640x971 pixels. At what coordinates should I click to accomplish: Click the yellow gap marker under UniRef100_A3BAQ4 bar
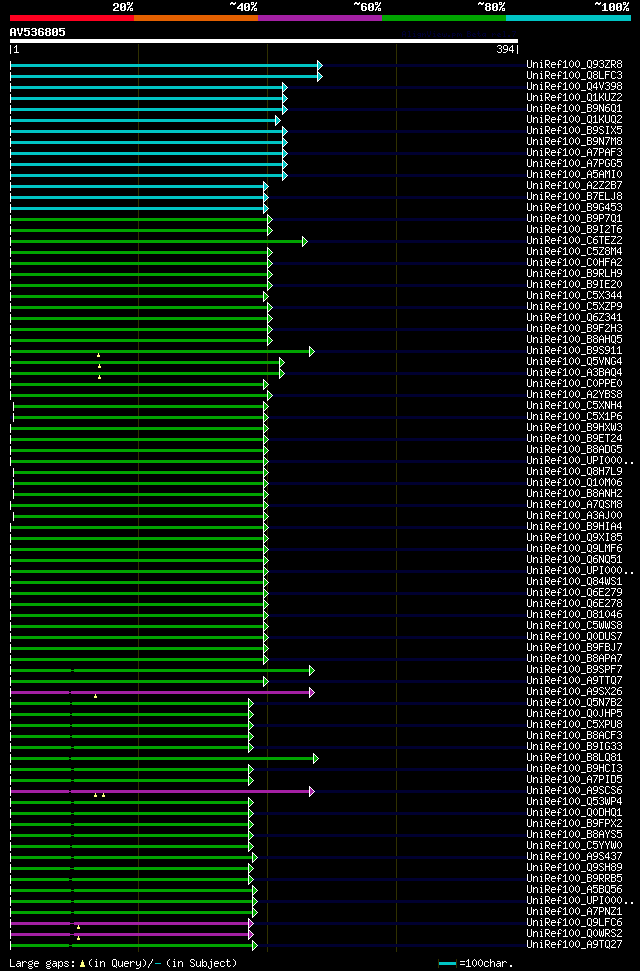pos(99,377)
